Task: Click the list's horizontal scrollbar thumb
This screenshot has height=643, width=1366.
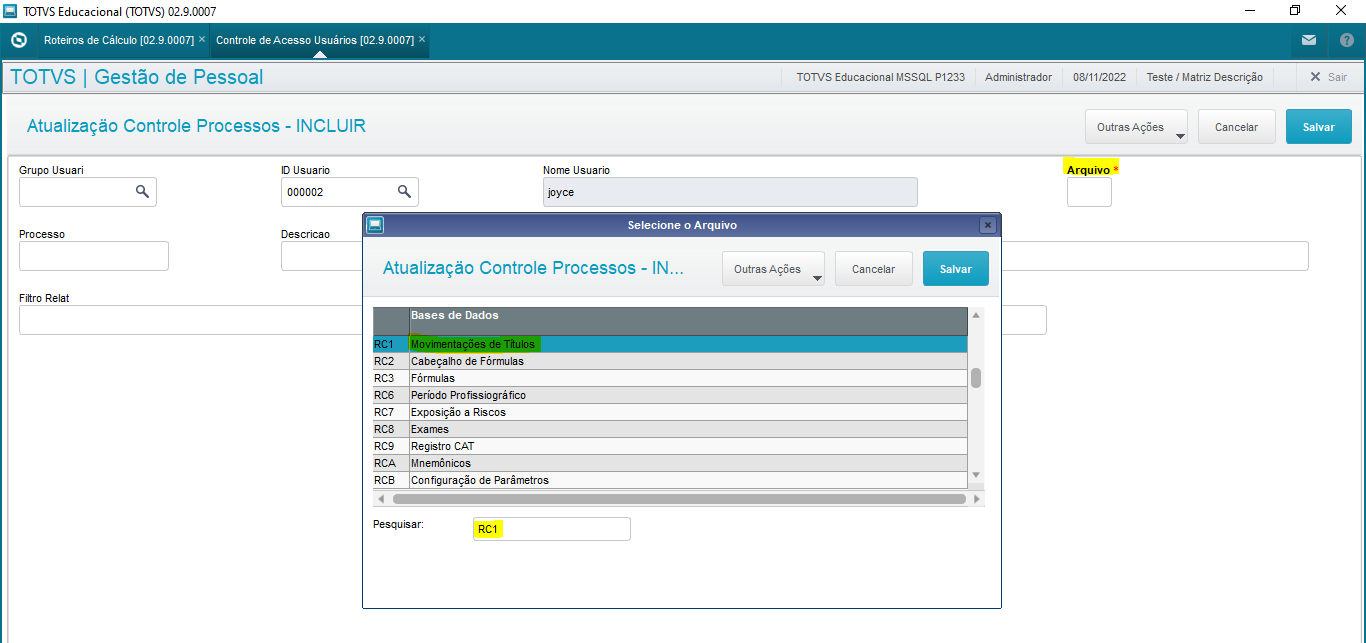Action: (679, 498)
